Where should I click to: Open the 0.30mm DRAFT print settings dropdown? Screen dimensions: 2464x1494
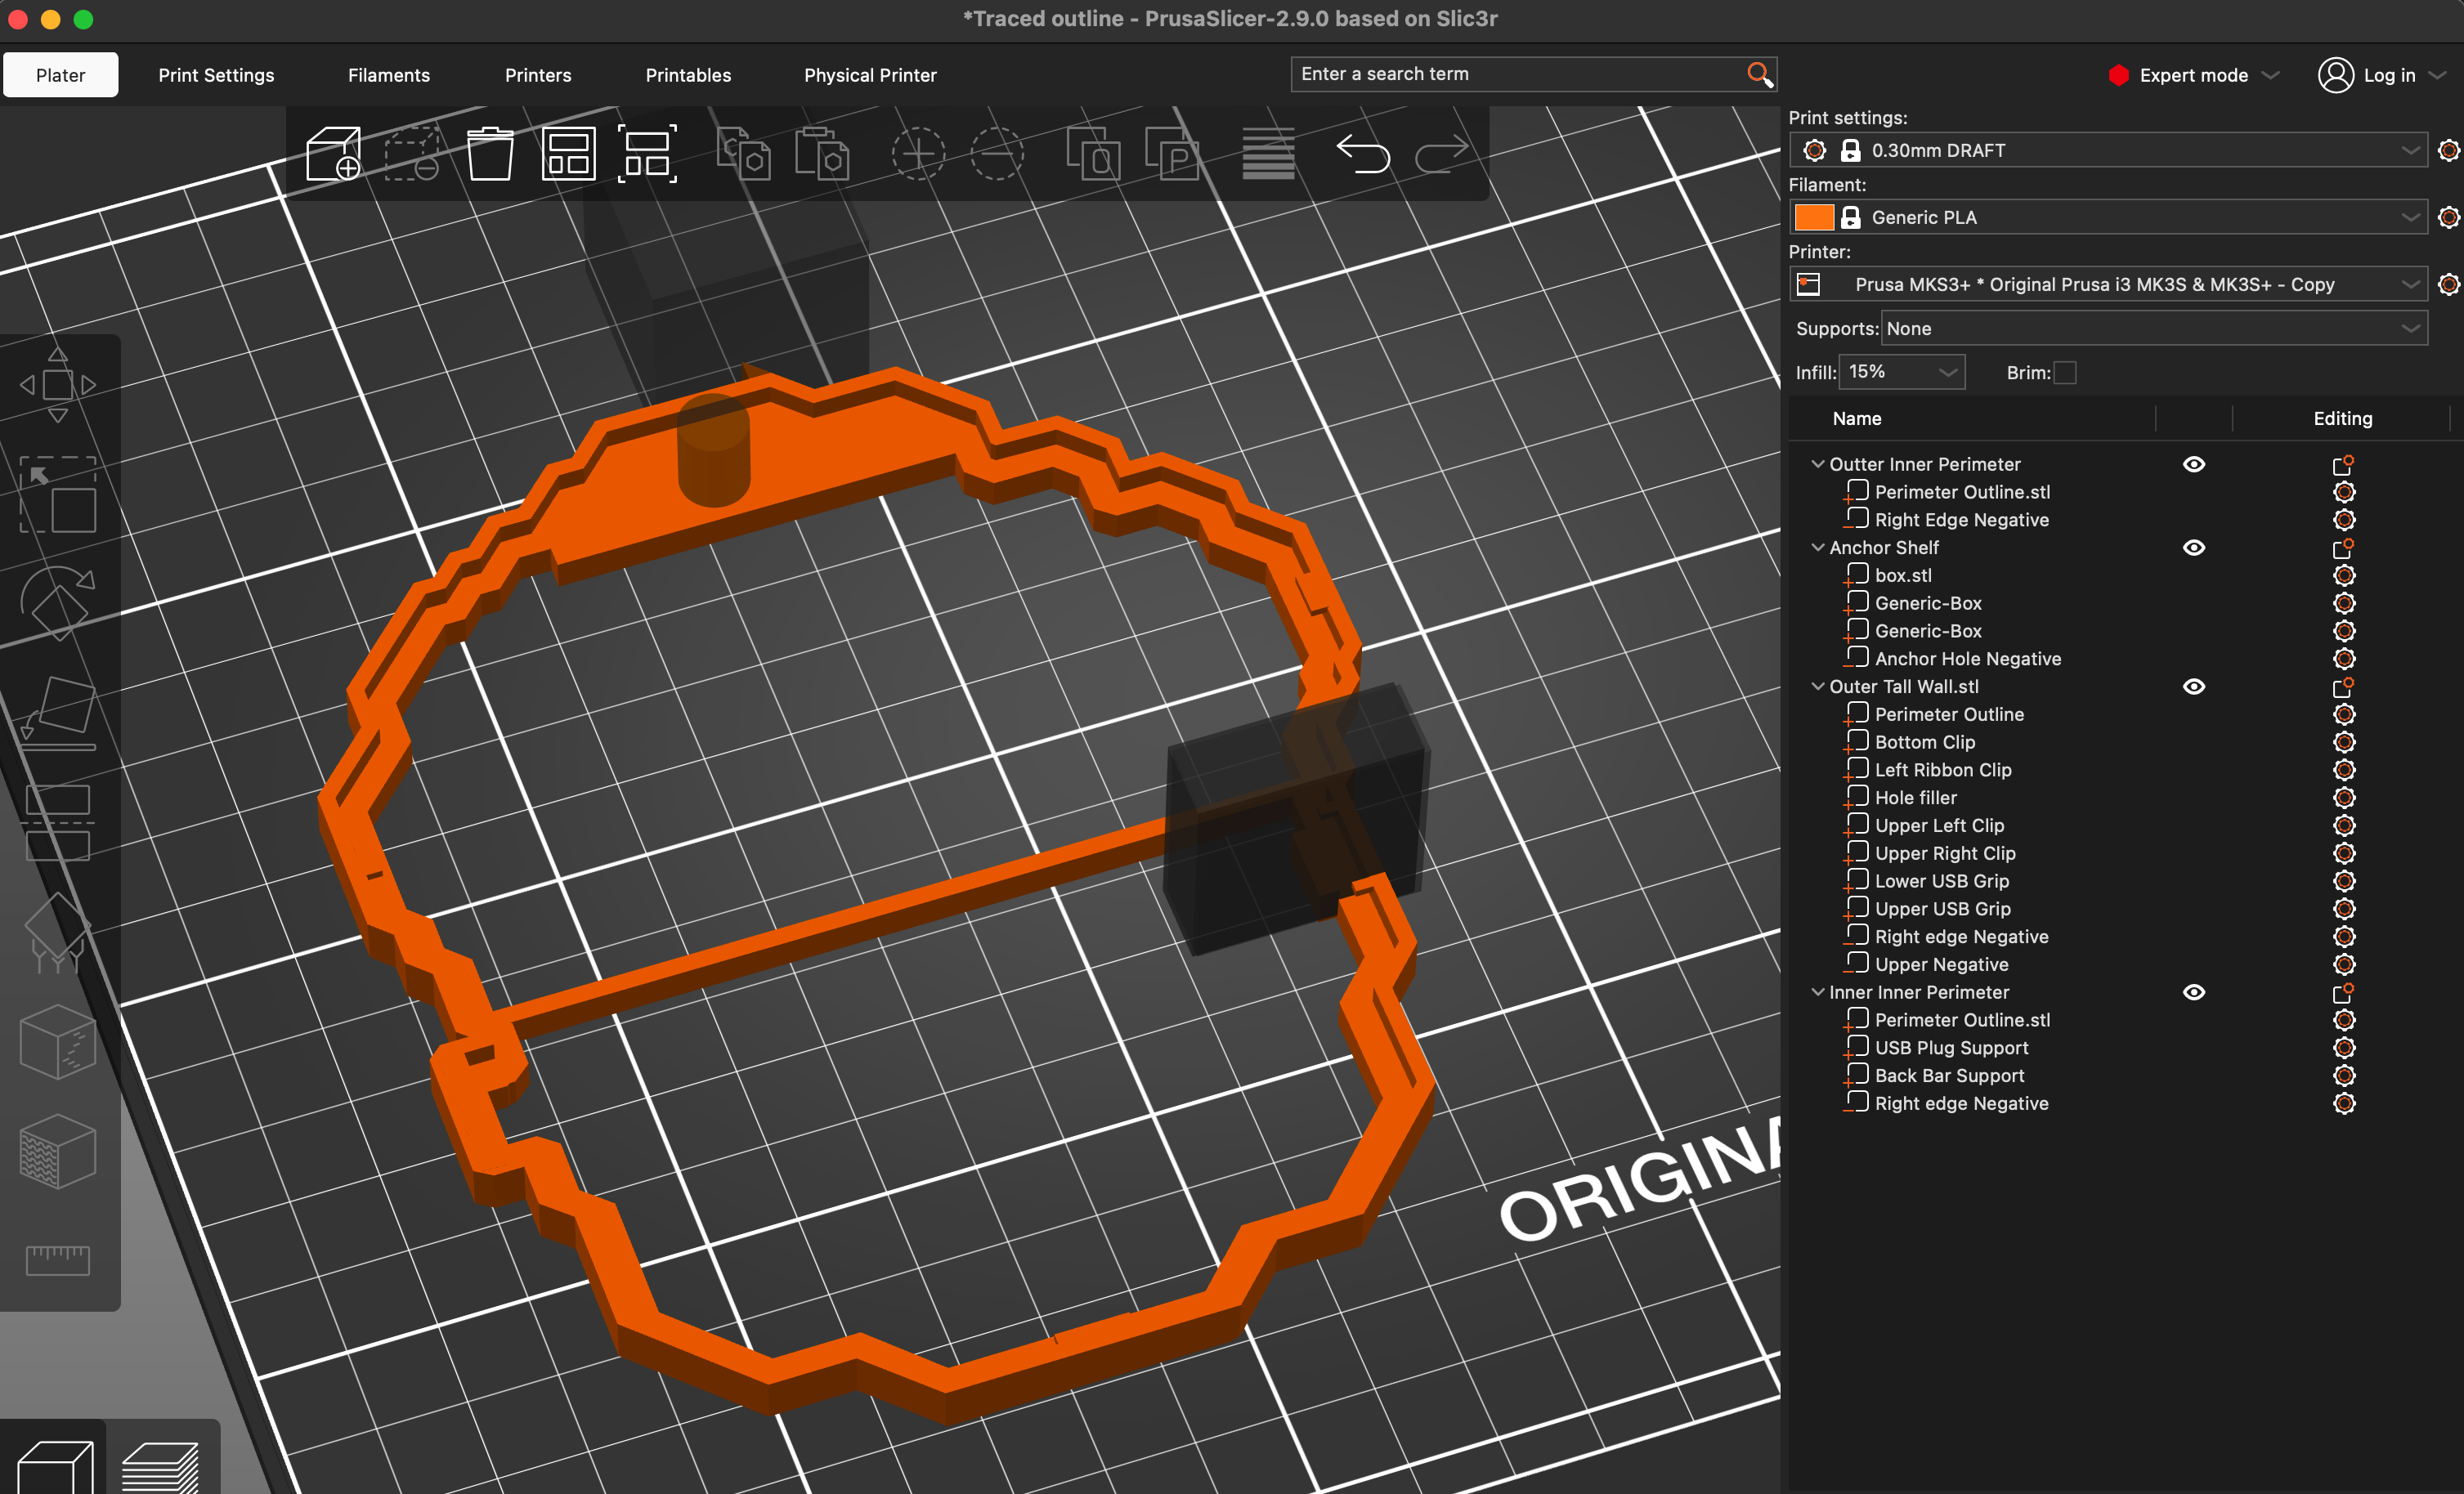tap(2108, 151)
